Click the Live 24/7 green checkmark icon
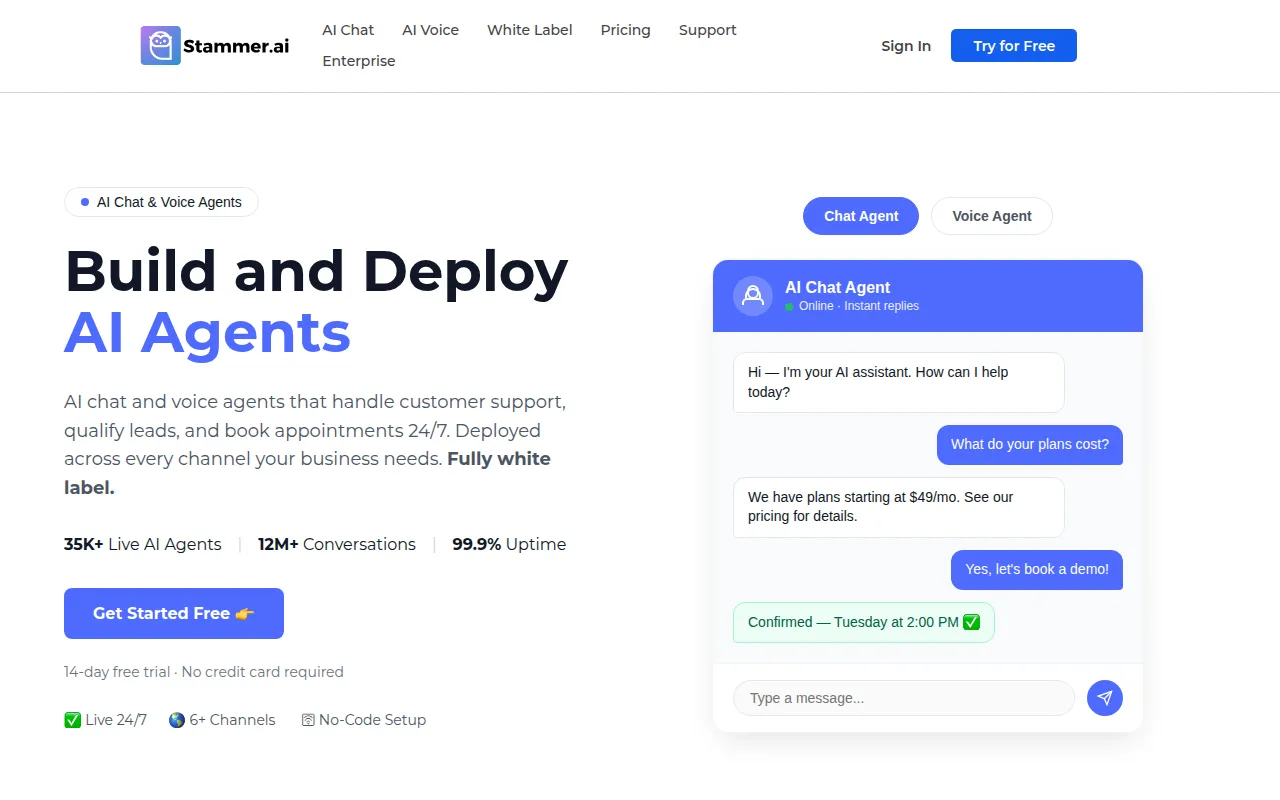The image size is (1280, 800). tap(72, 720)
